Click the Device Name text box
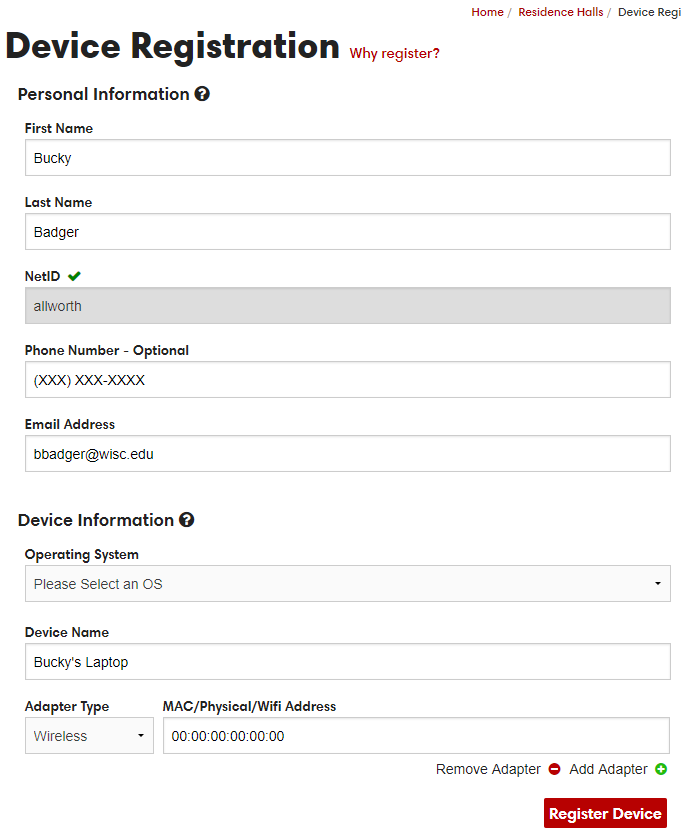Screen dimensions: 681x838 point(347,662)
